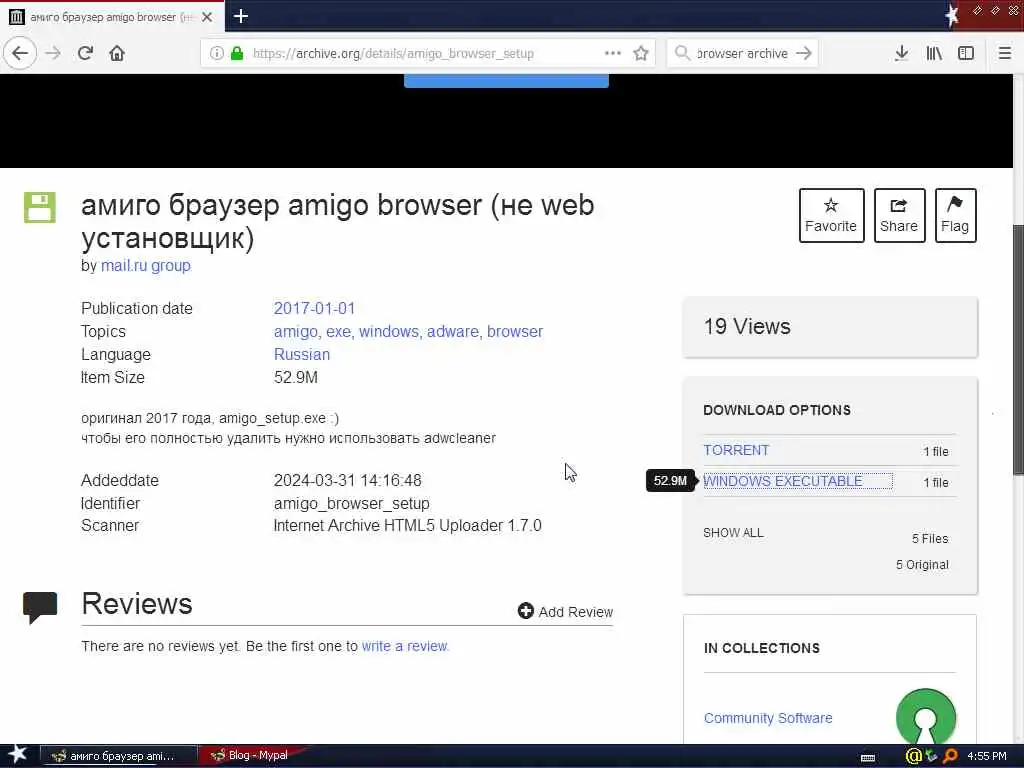The width and height of the screenshot is (1024, 768).
Task: Click the green Community Software logo thumbnail
Action: pos(925,716)
